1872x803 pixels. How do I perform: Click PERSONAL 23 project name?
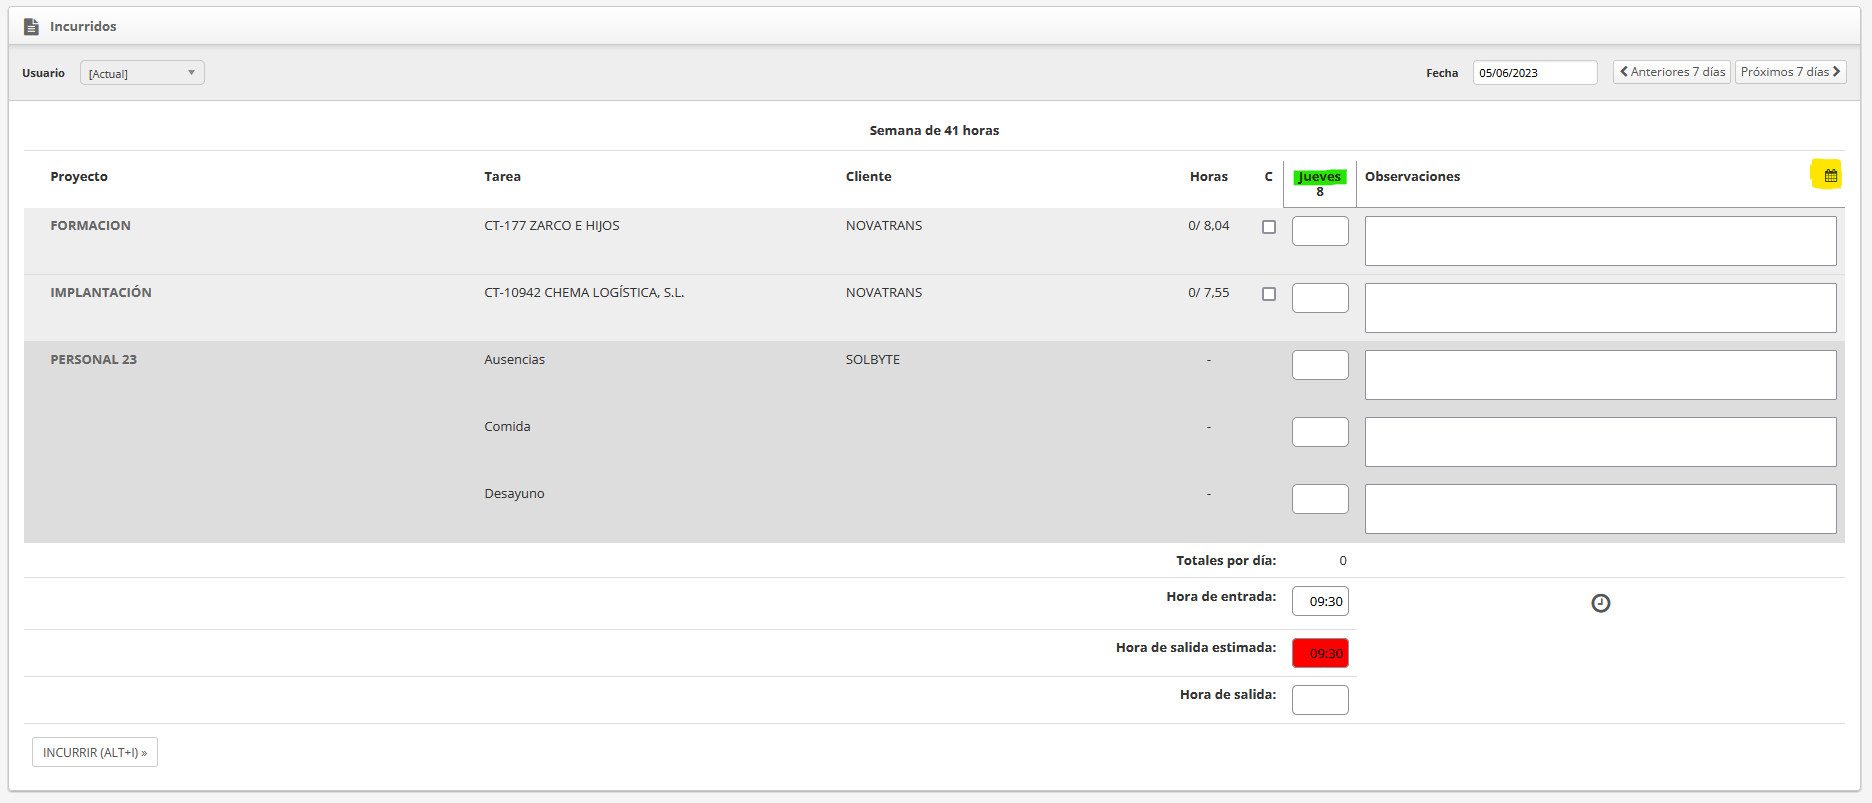pos(93,359)
